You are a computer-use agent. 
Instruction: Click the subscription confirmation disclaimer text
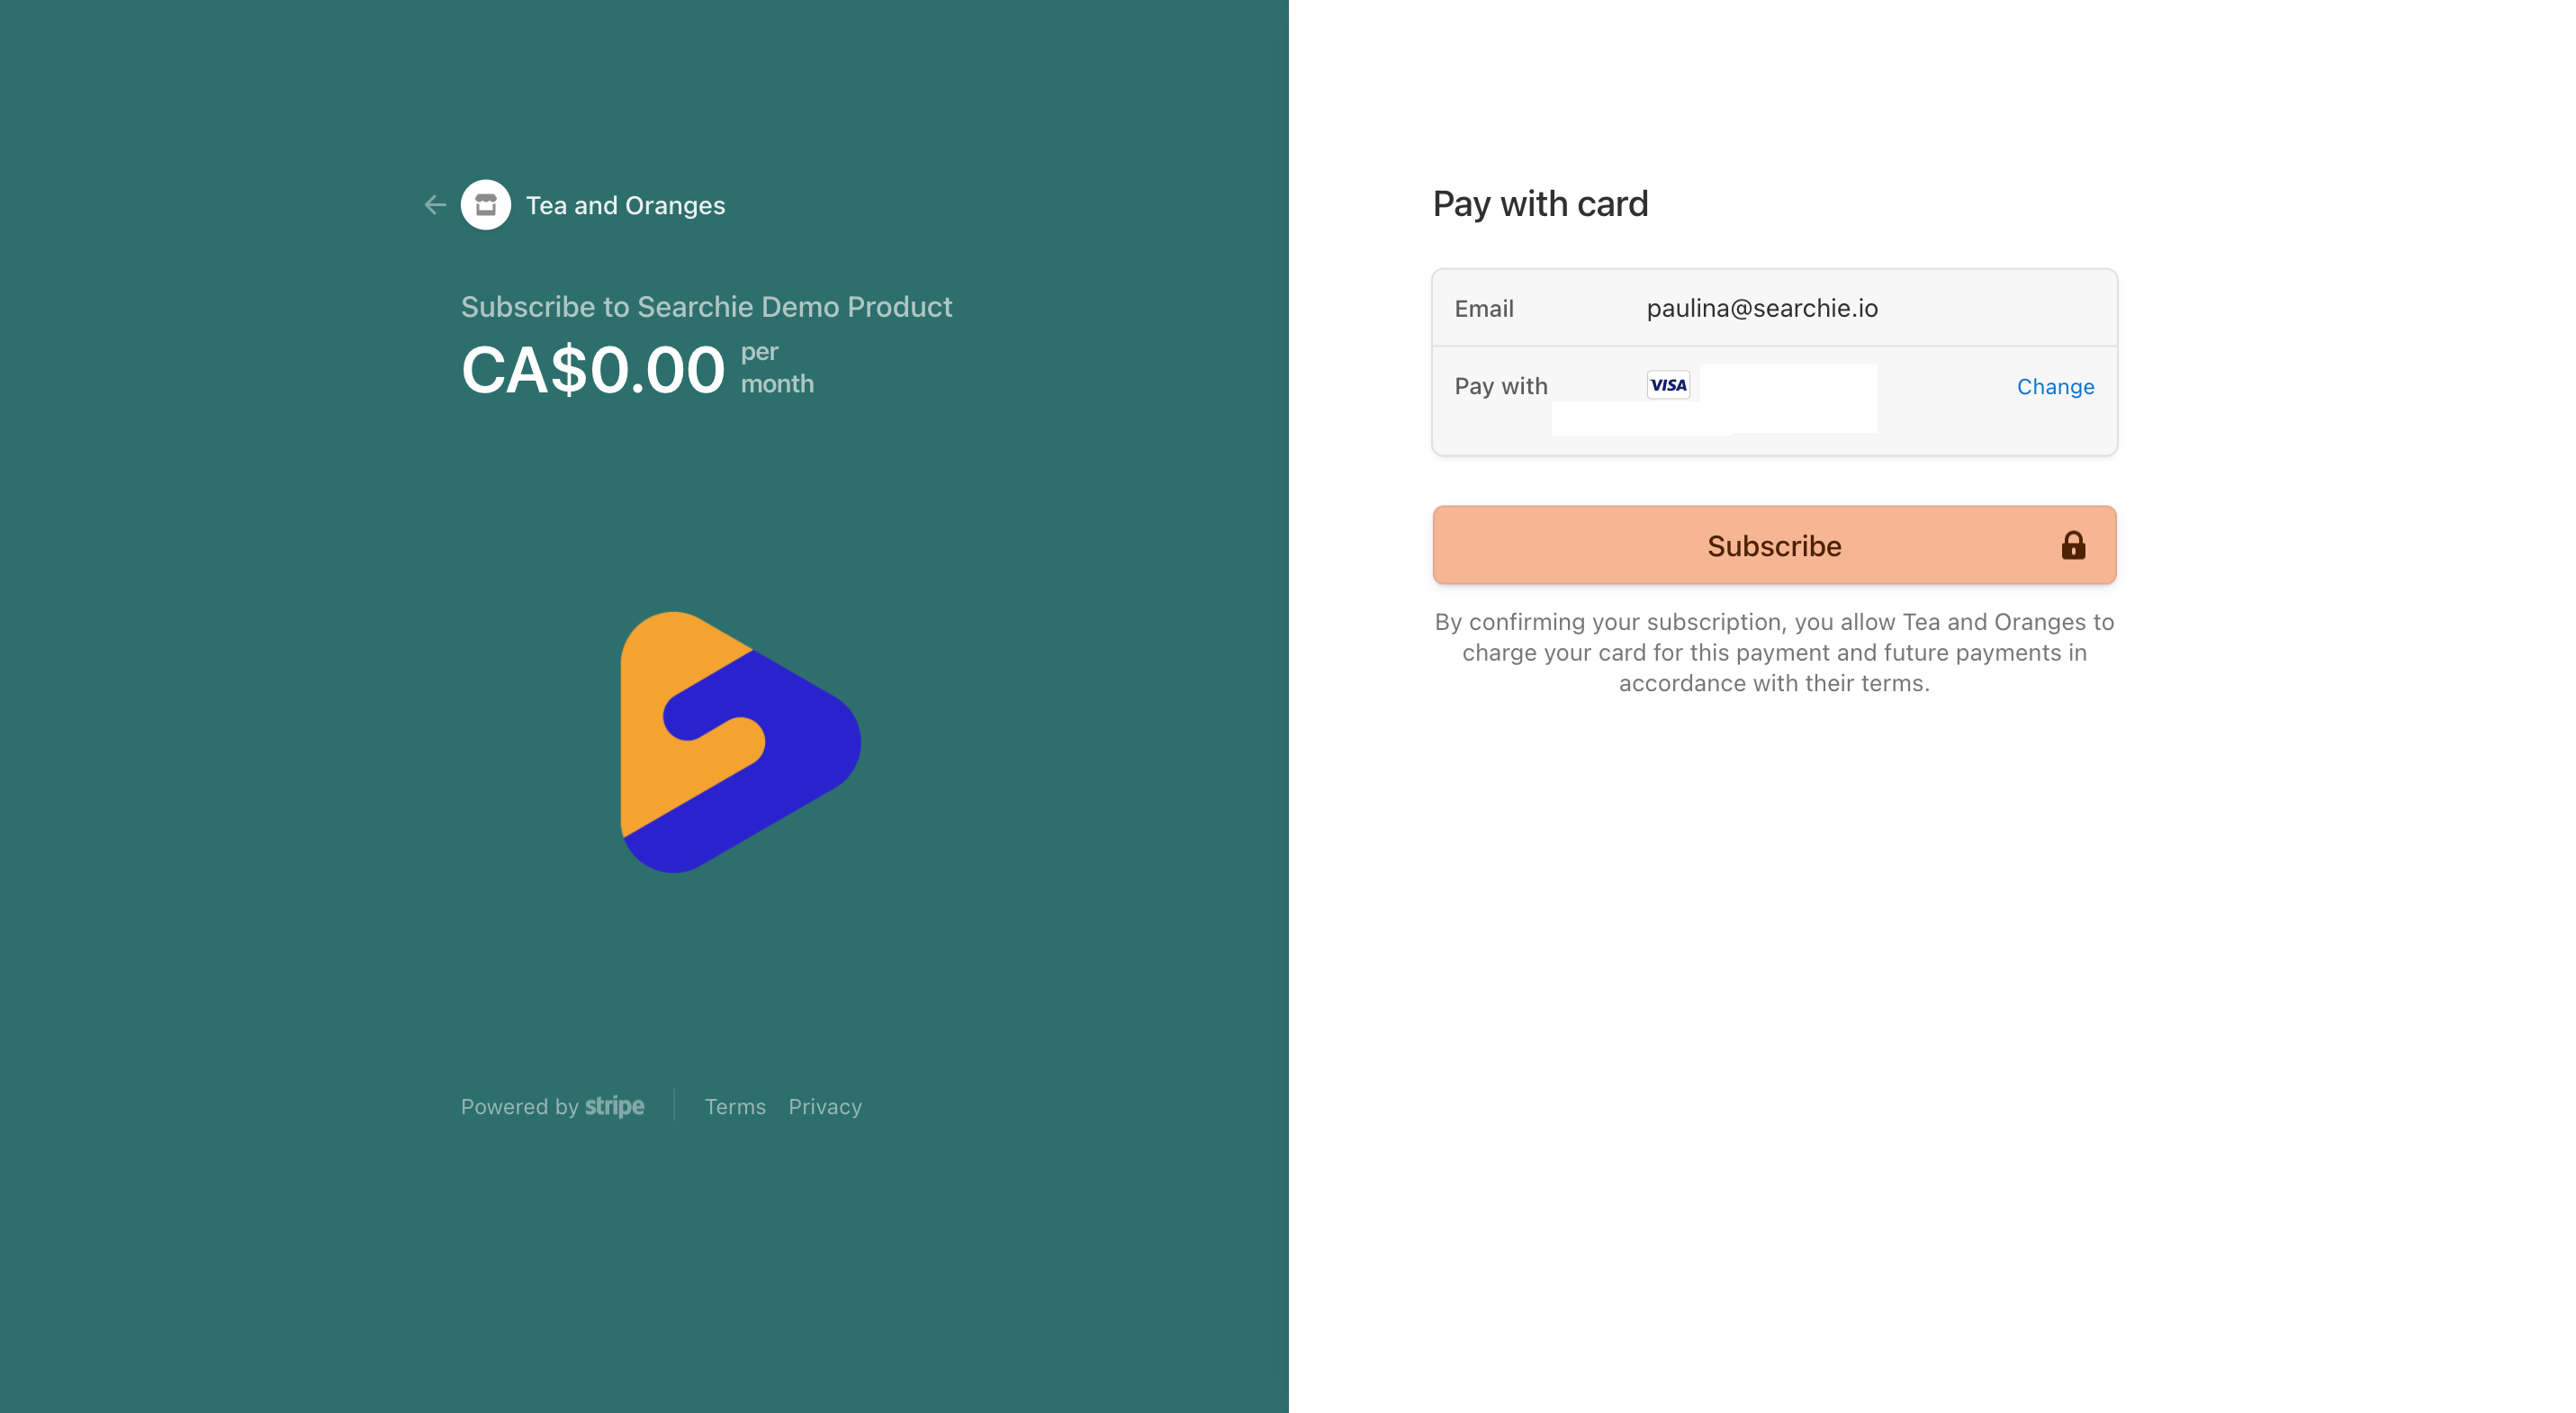[x=1774, y=652]
